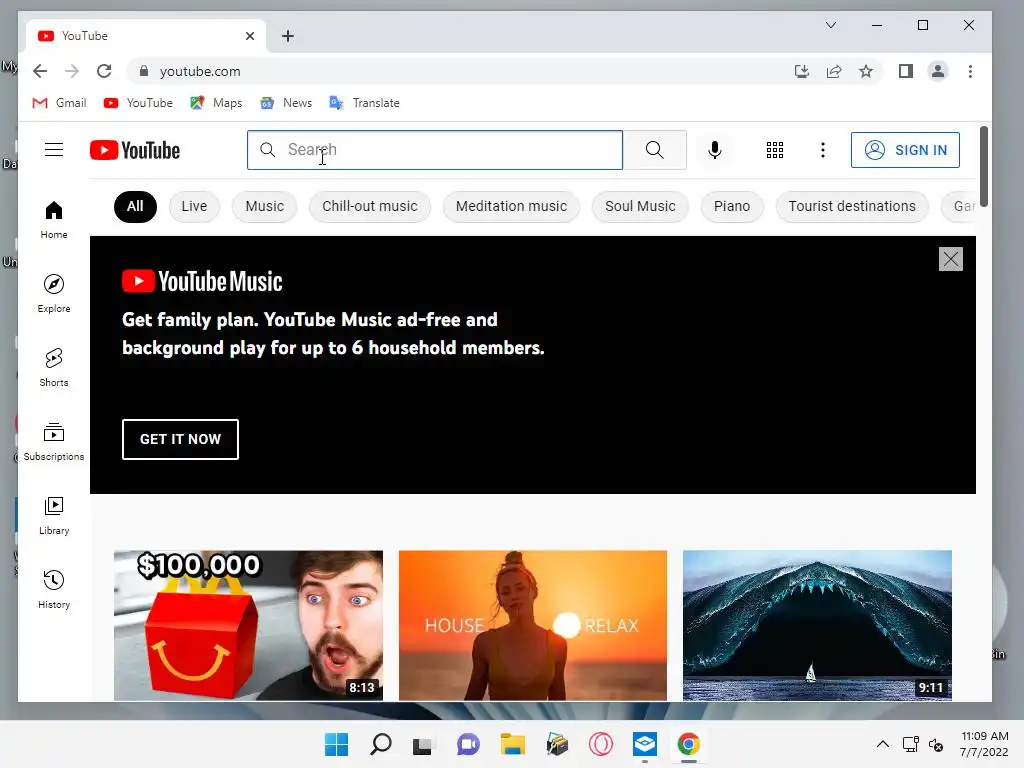Open the $100,000 Happy Meal video thumbnail

[248, 626]
